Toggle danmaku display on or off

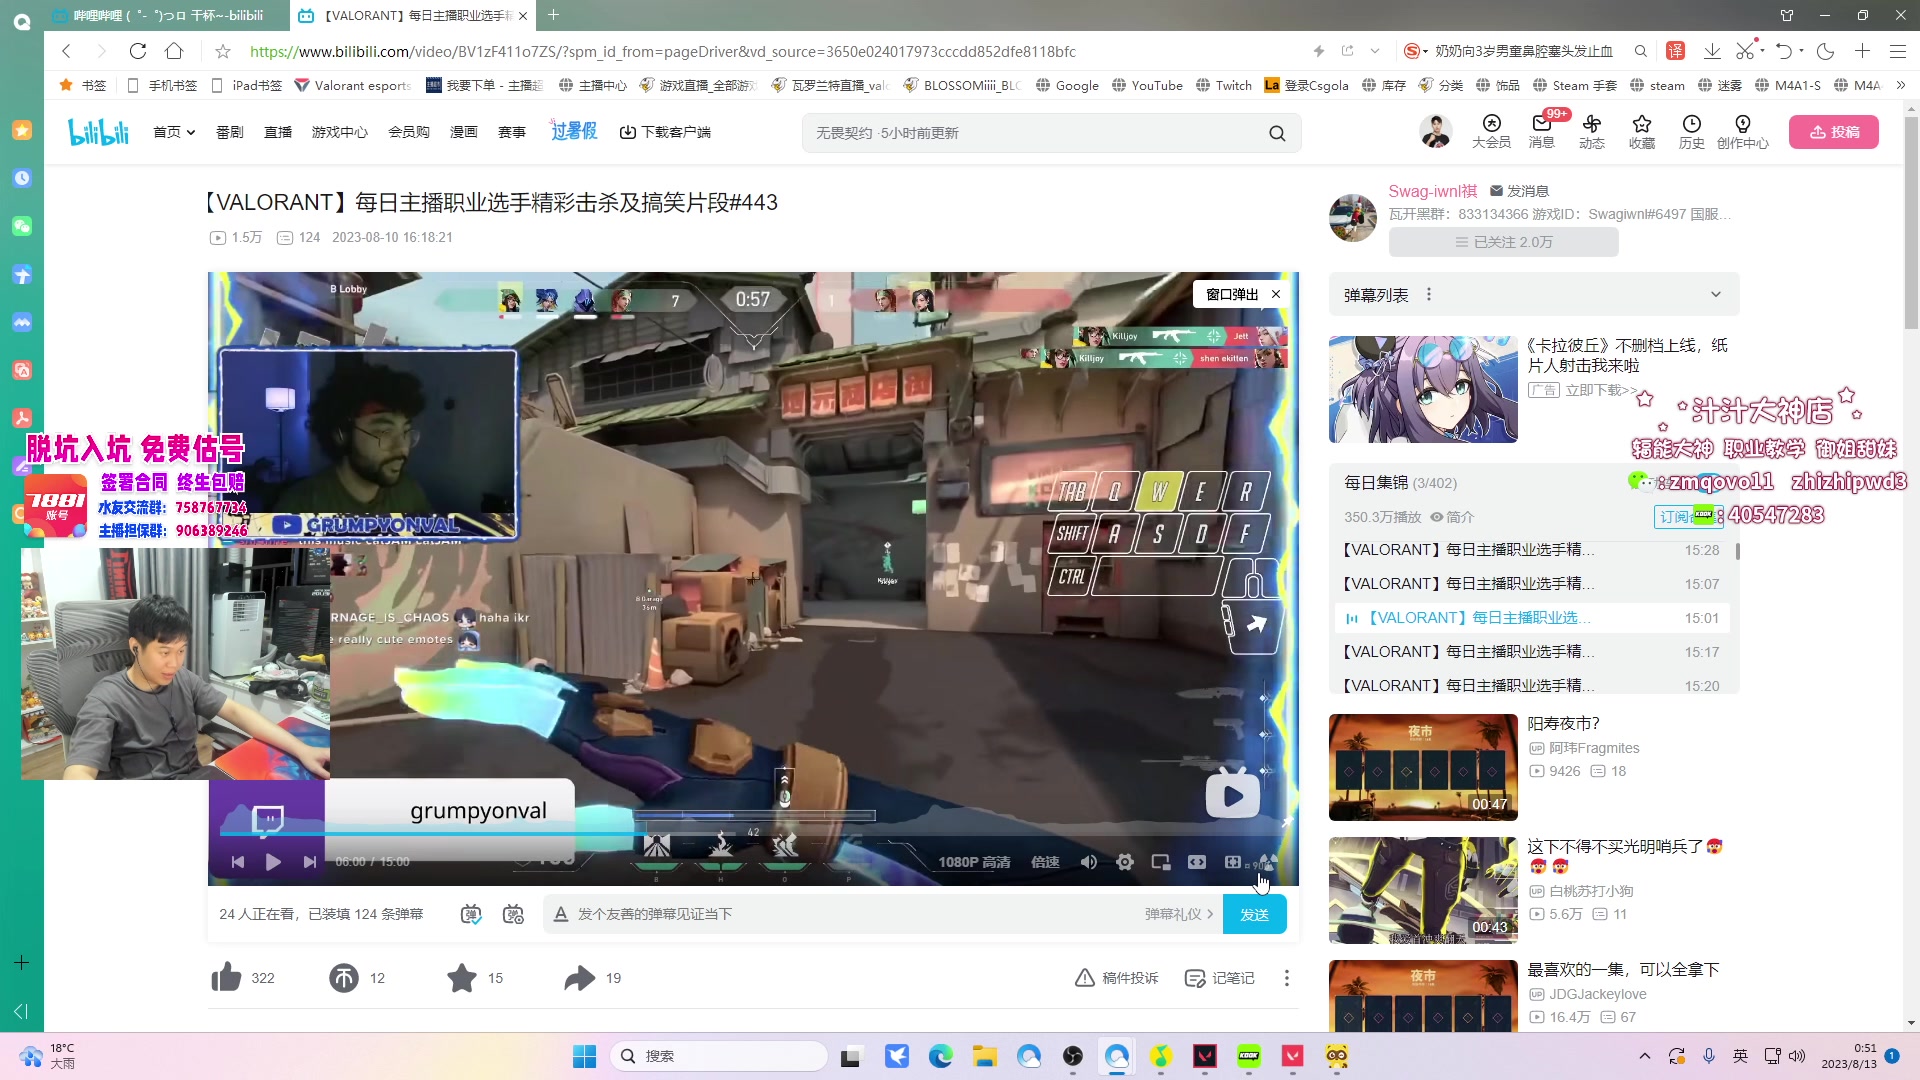[x=471, y=914]
